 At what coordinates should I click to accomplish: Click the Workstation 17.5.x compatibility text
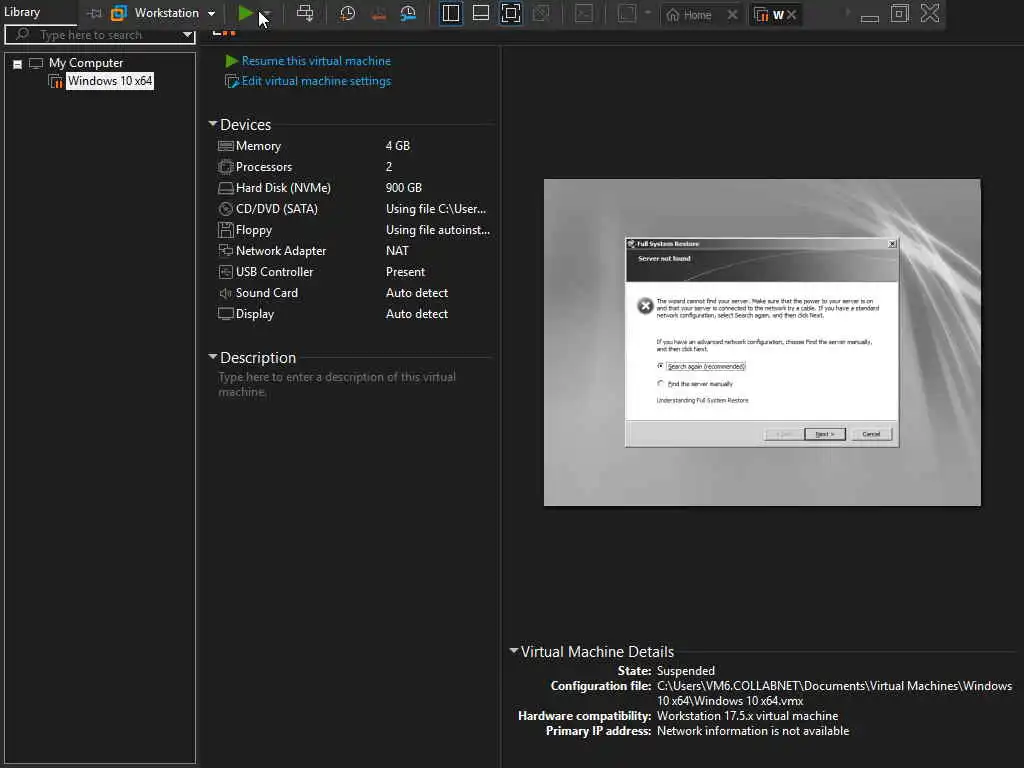pos(747,716)
